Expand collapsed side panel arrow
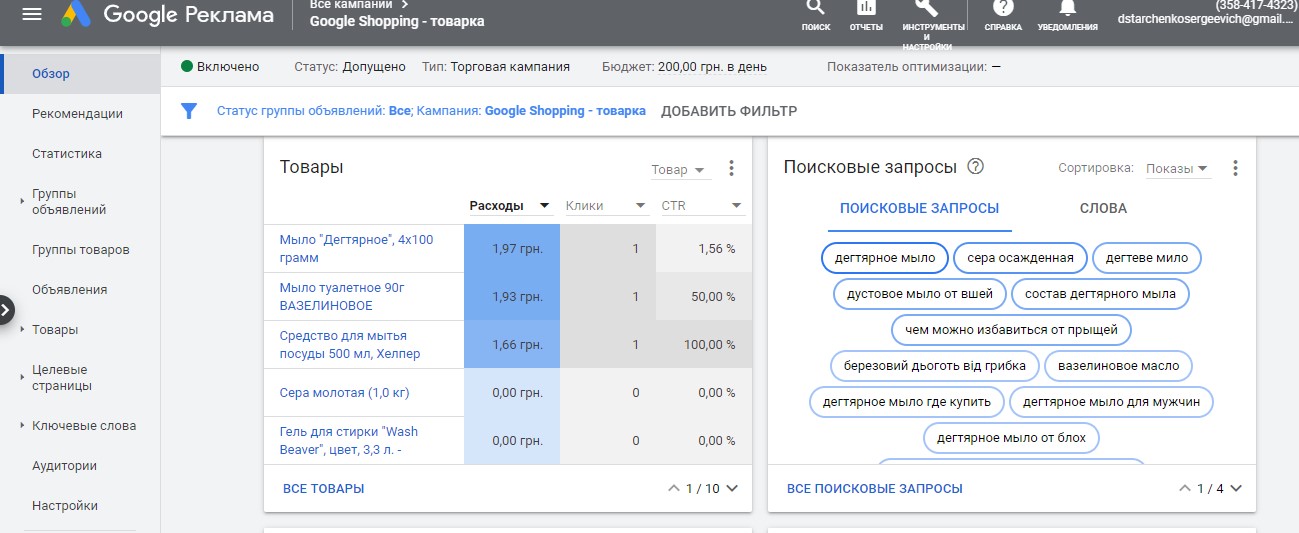The width and height of the screenshot is (1299, 533). 6,309
